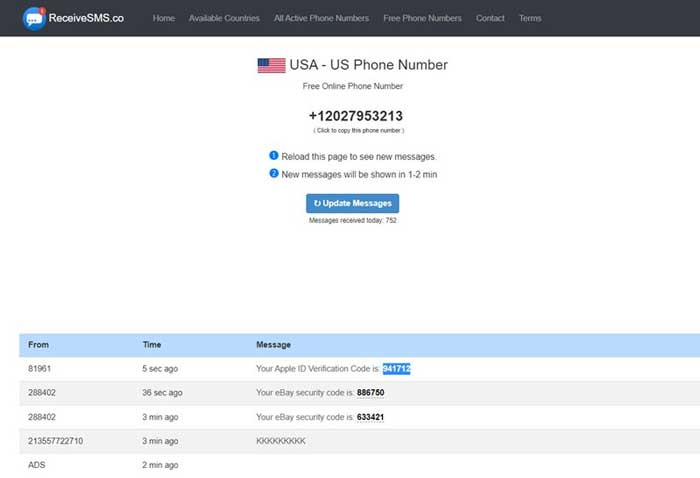Click sender 81961 in the table
The width and height of the screenshot is (700, 478).
coord(39,369)
